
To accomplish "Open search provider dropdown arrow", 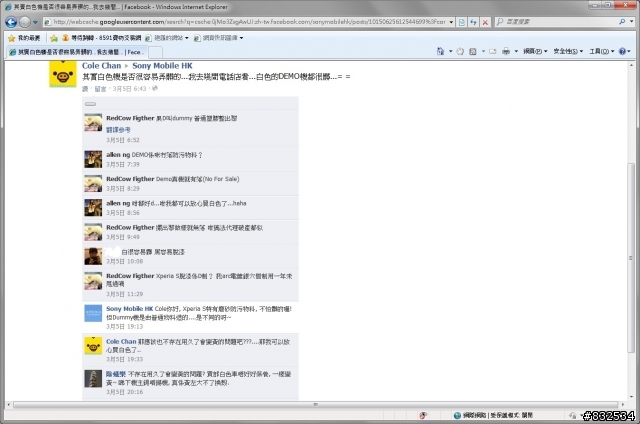I will click(631, 22).
